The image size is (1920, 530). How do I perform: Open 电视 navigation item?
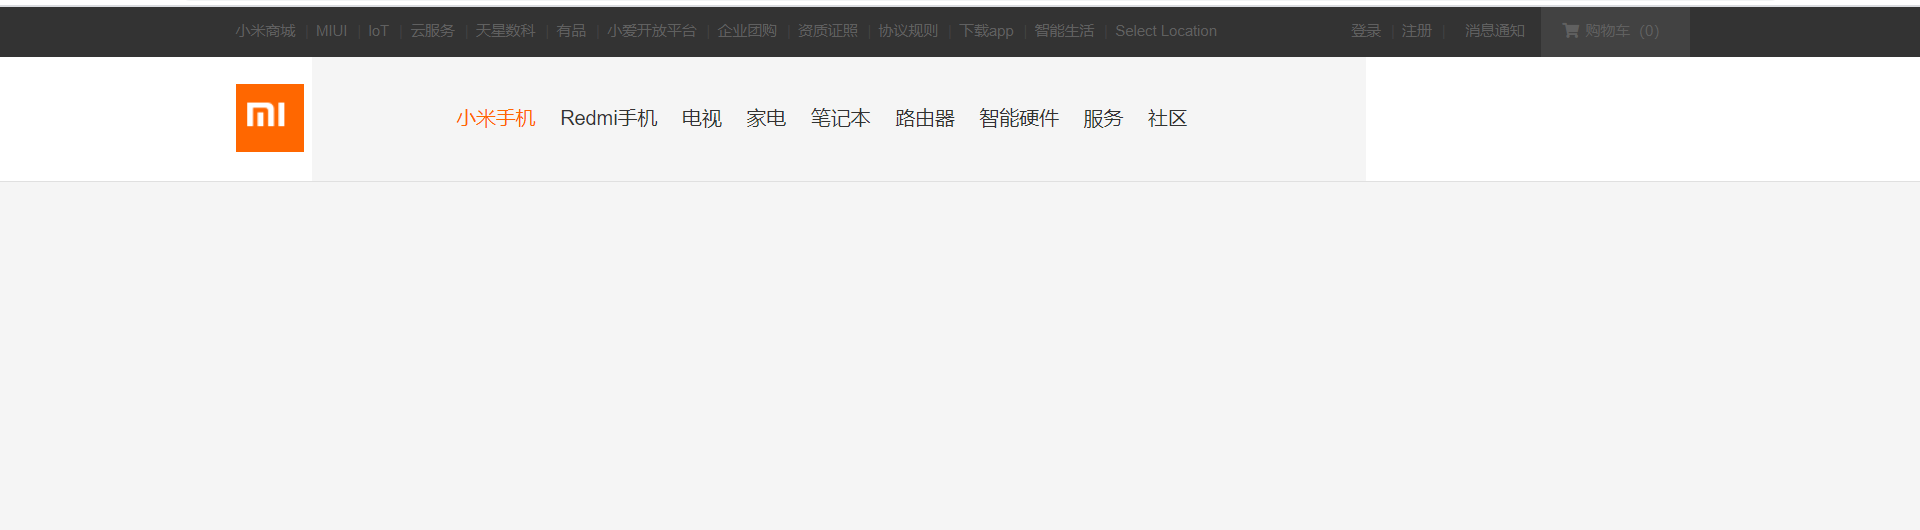(x=702, y=118)
